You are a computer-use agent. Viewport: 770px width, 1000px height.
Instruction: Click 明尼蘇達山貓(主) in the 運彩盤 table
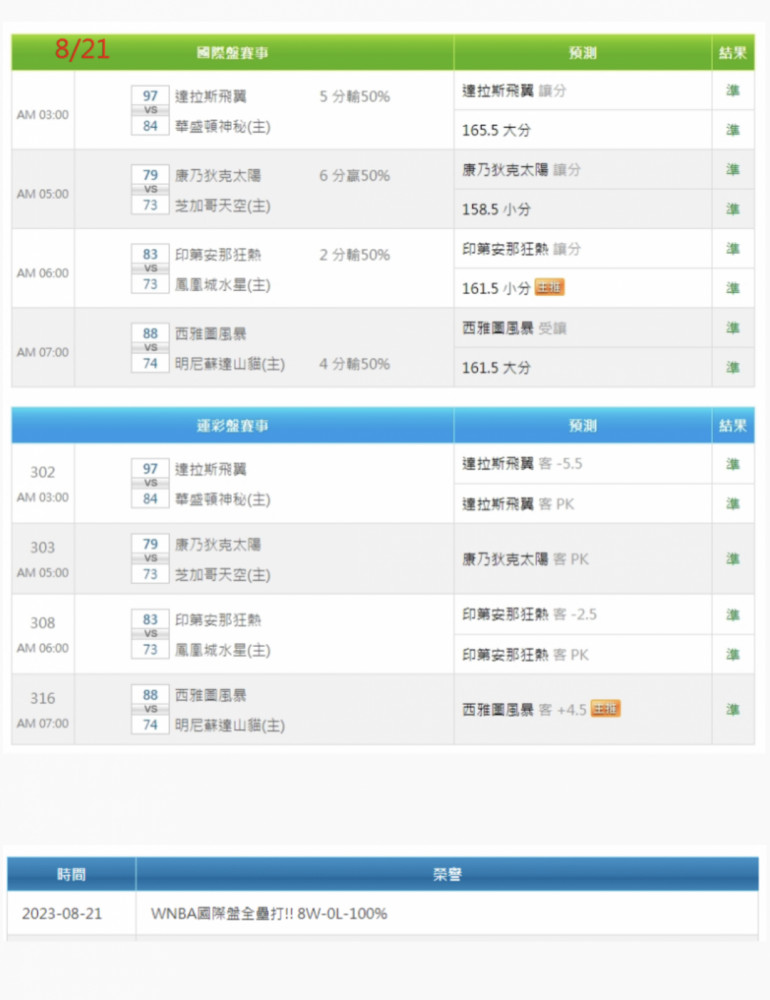230,725
